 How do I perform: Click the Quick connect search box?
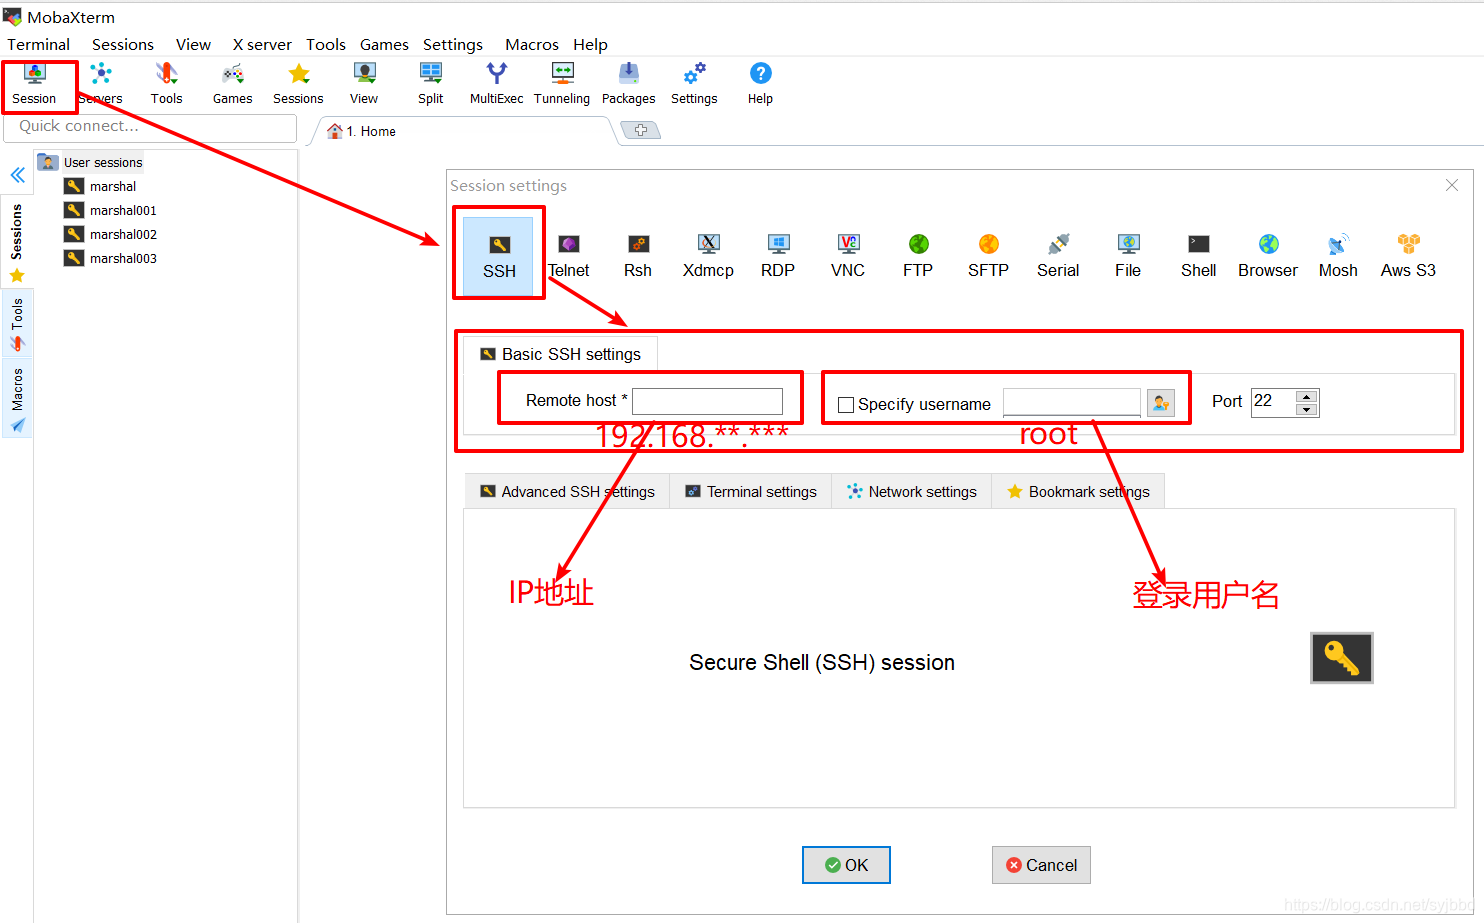[150, 127]
